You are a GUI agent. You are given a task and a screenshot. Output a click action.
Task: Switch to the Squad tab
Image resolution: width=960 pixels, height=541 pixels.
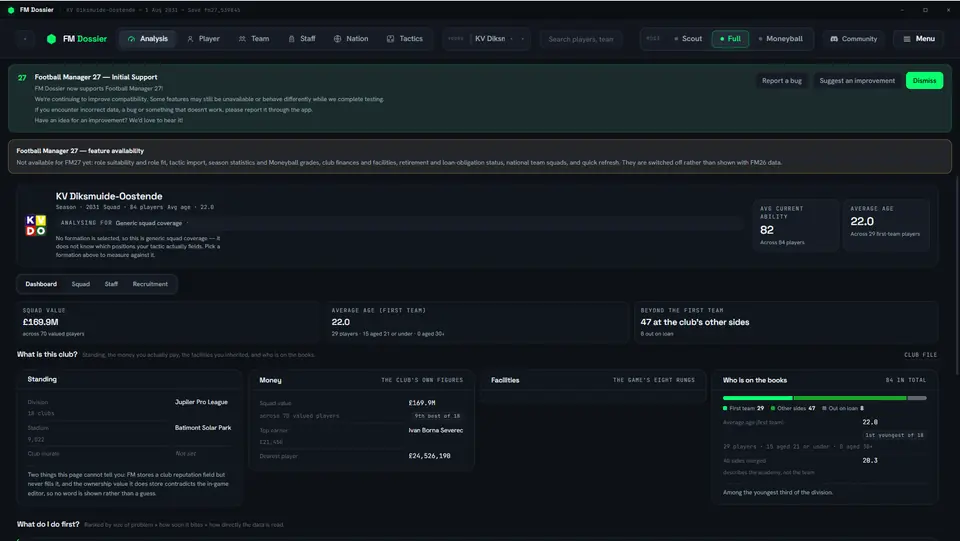(x=80, y=284)
